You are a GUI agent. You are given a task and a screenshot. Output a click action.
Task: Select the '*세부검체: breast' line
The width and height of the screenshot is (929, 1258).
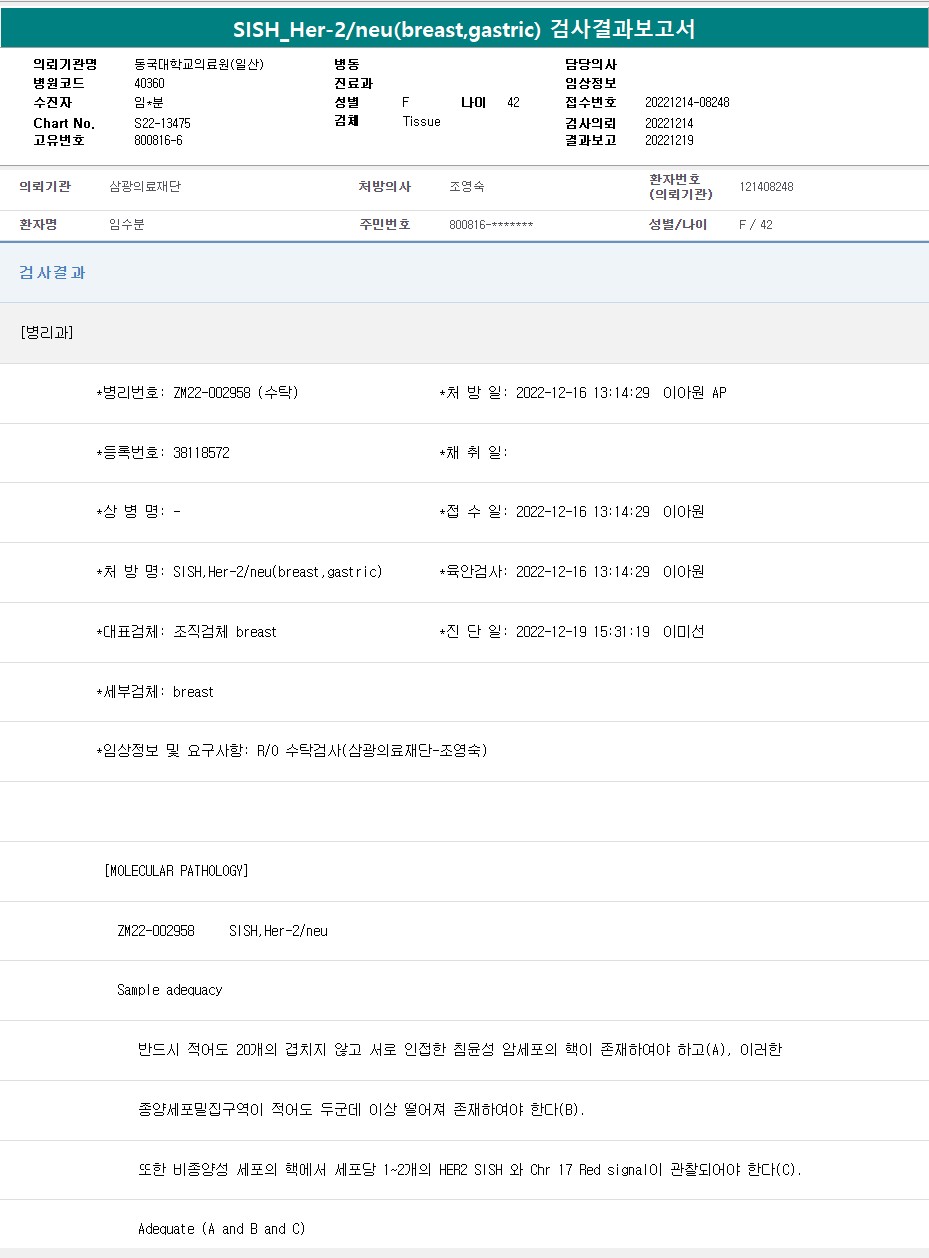coord(154,692)
